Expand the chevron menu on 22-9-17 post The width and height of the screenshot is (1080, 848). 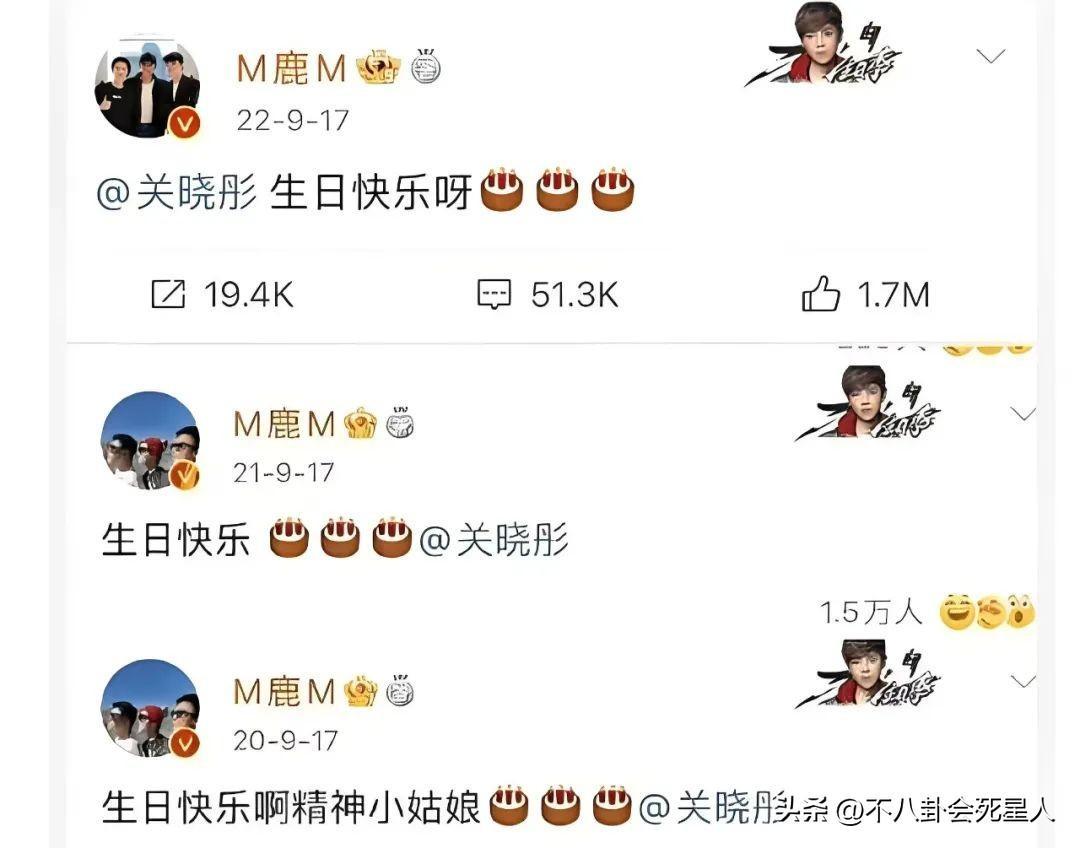coord(991,56)
